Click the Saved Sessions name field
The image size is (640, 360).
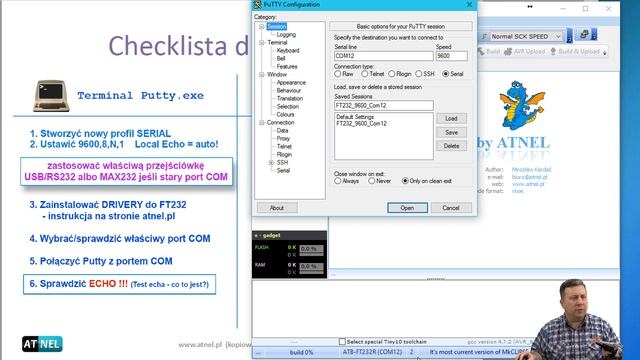pos(384,105)
